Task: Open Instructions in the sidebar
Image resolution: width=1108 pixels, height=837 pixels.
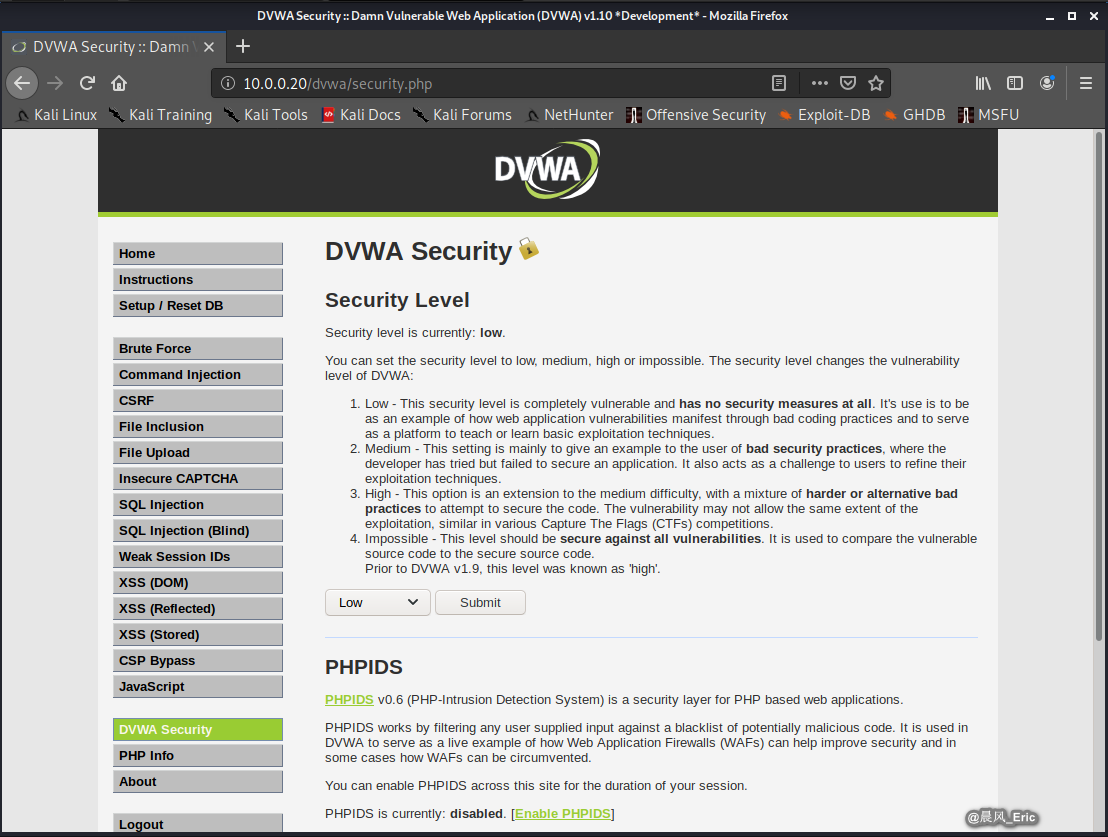Action: coord(198,280)
